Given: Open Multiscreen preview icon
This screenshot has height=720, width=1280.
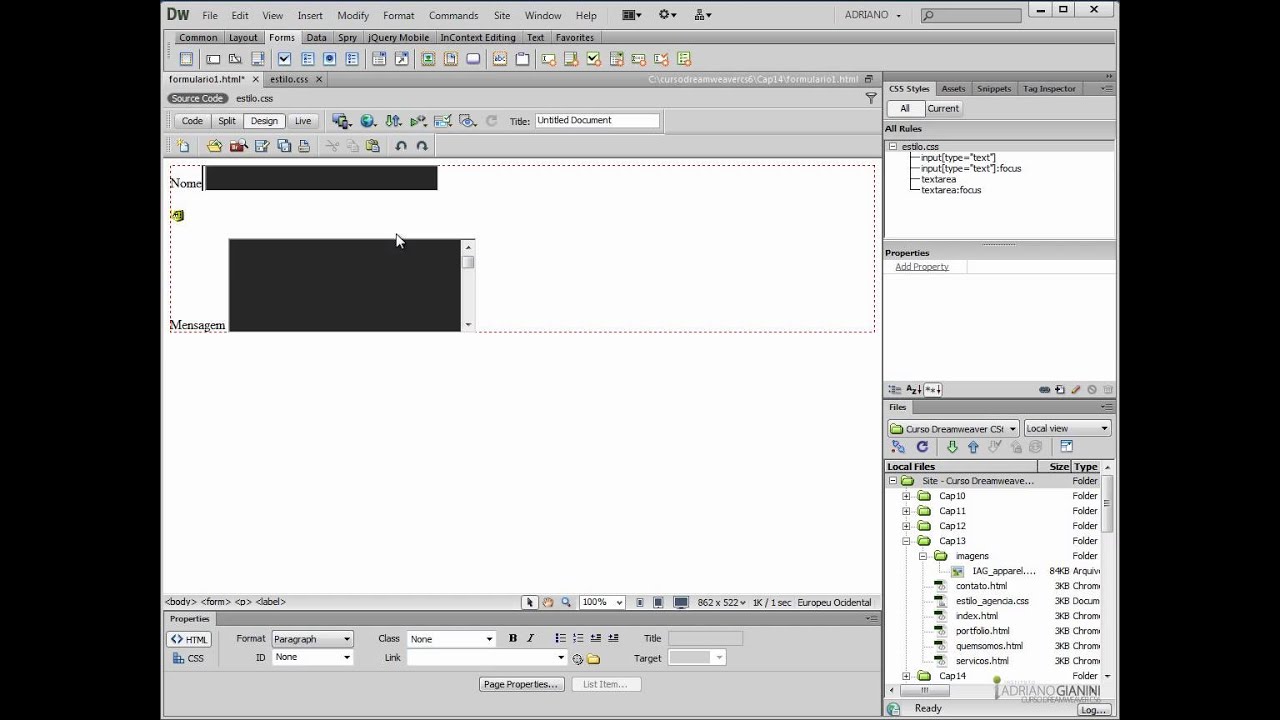Looking at the screenshot, I should 342,121.
